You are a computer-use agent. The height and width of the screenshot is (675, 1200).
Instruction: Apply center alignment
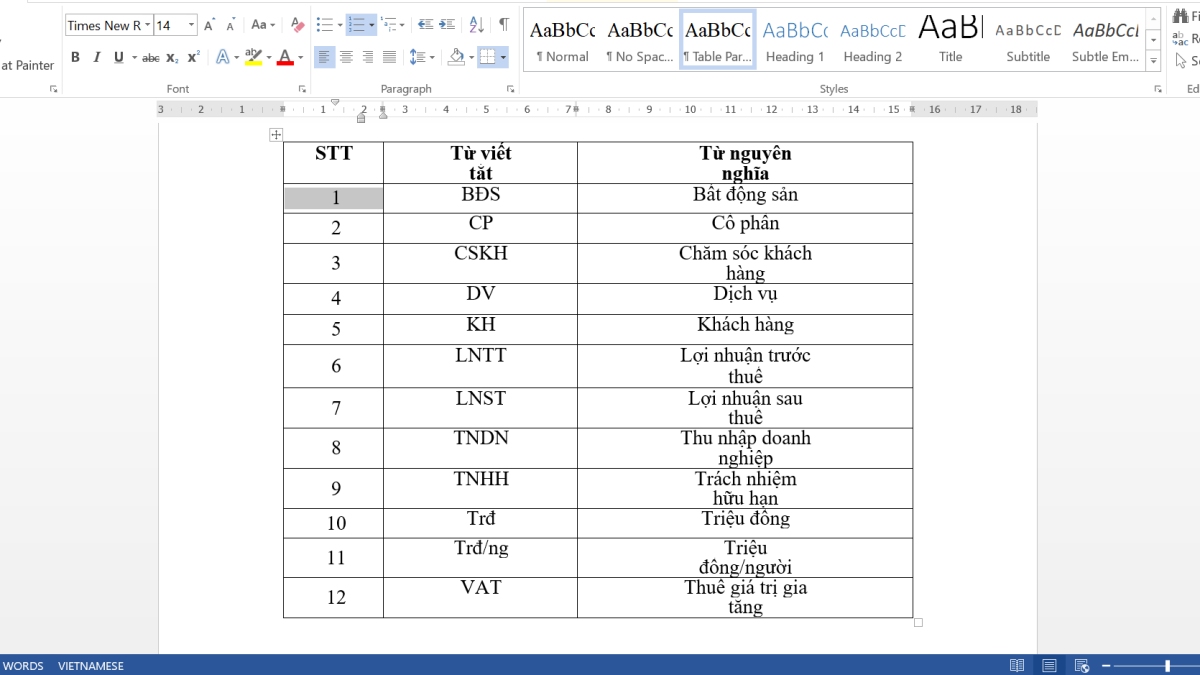[x=344, y=57]
